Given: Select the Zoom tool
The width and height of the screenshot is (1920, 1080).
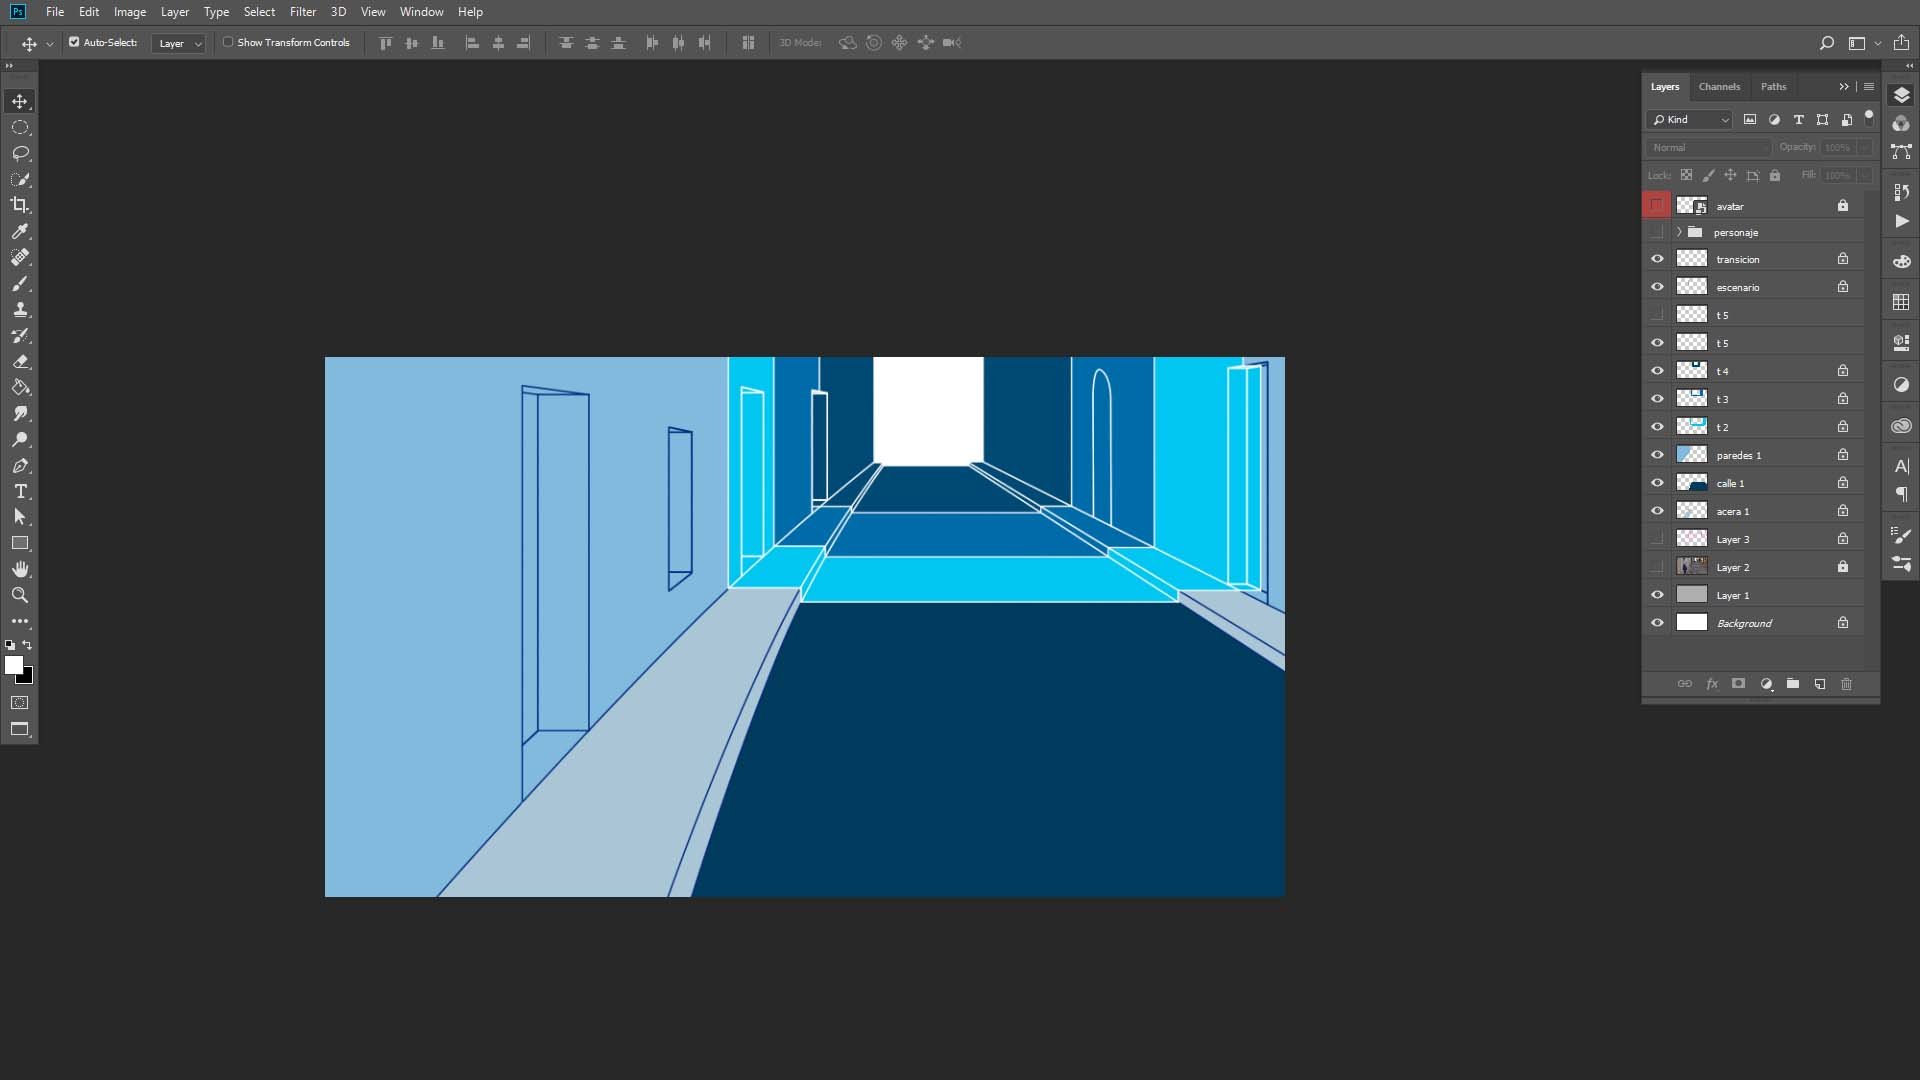Looking at the screenshot, I should click(20, 595).
